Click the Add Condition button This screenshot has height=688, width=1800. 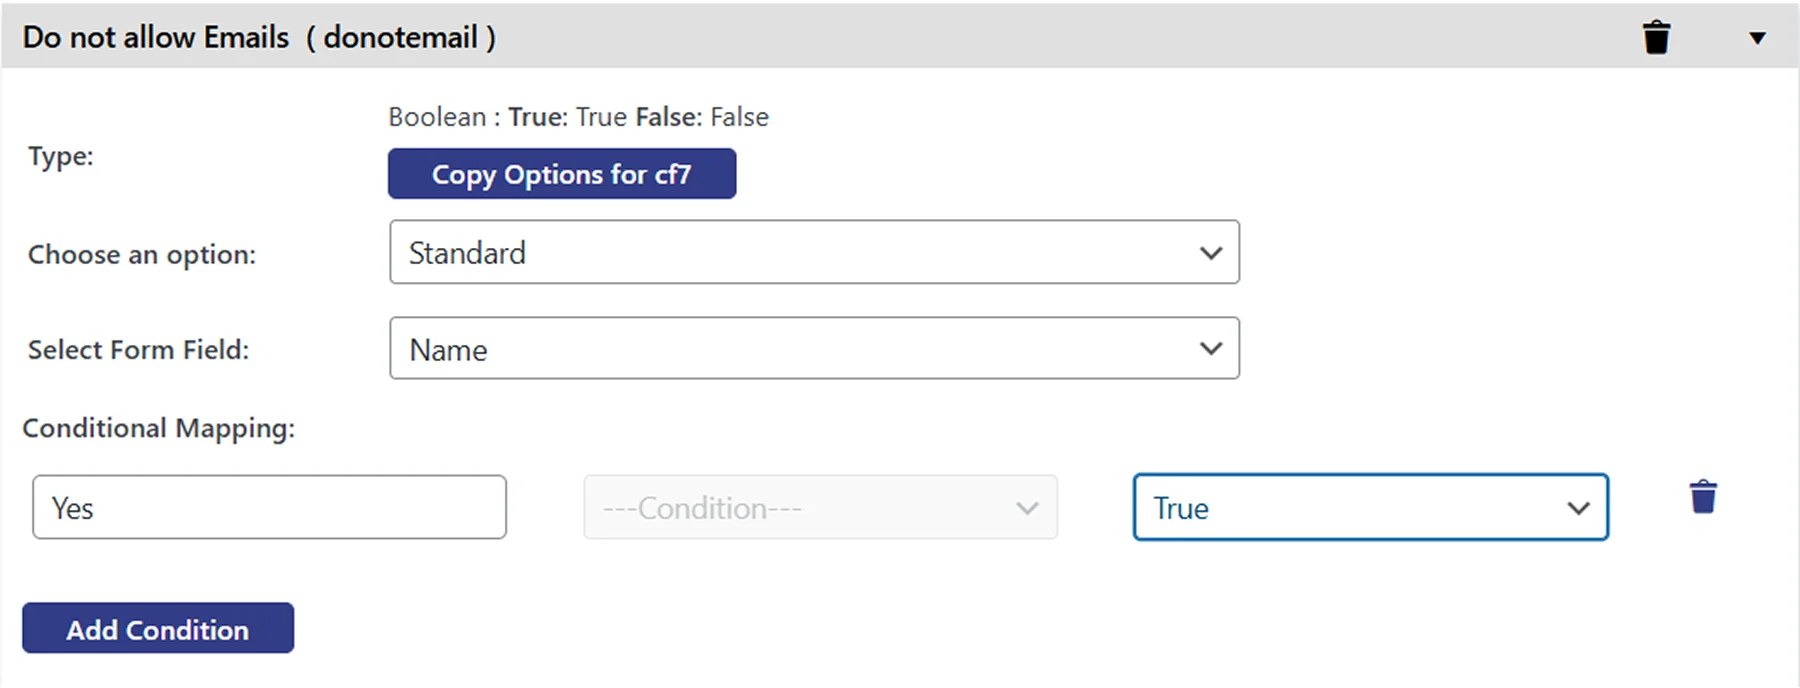click(157, 628)
